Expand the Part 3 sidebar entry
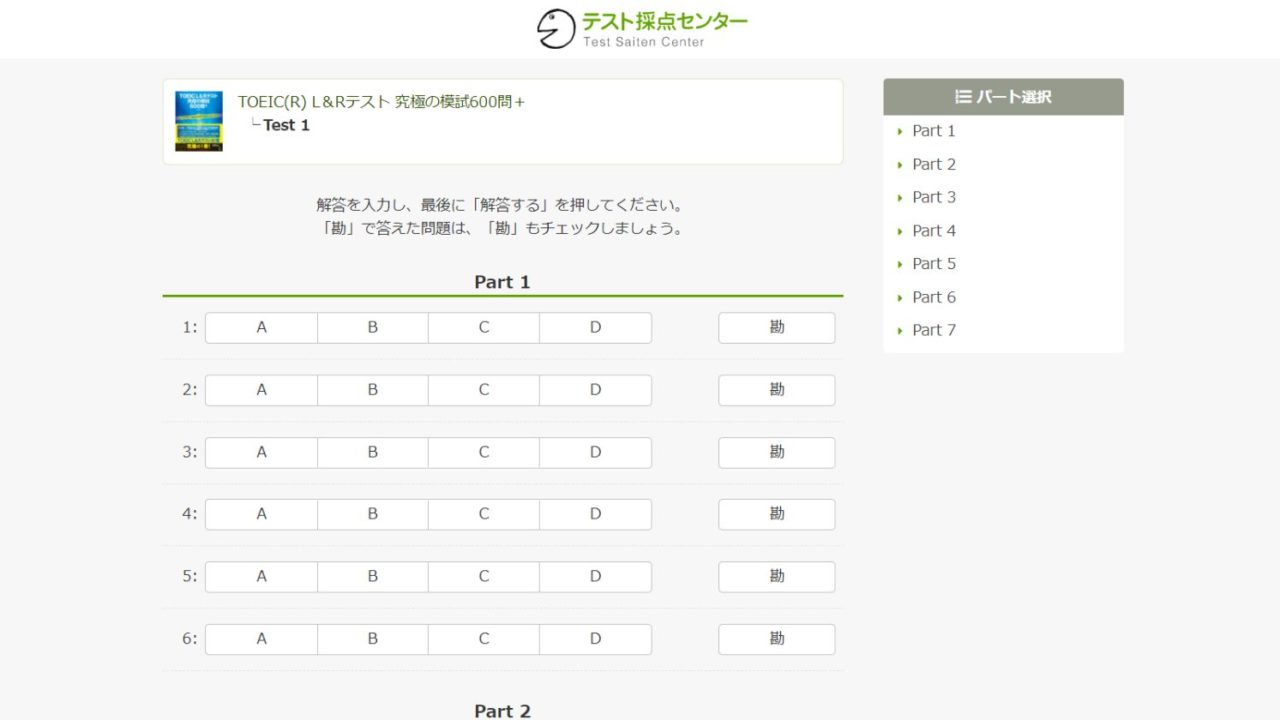Image resolution: width=1280 pixels, height=720 pixels. click(933, 197)
